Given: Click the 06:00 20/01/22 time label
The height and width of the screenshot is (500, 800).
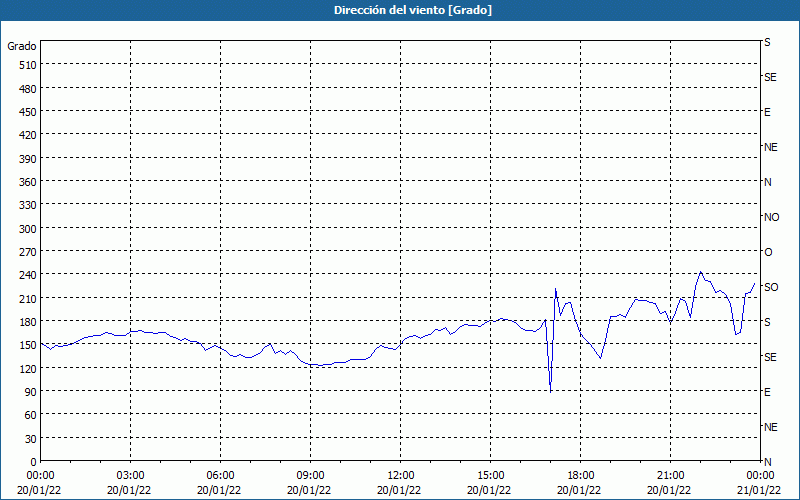Looking at the screenshot, I should click(x=219, y=483).
